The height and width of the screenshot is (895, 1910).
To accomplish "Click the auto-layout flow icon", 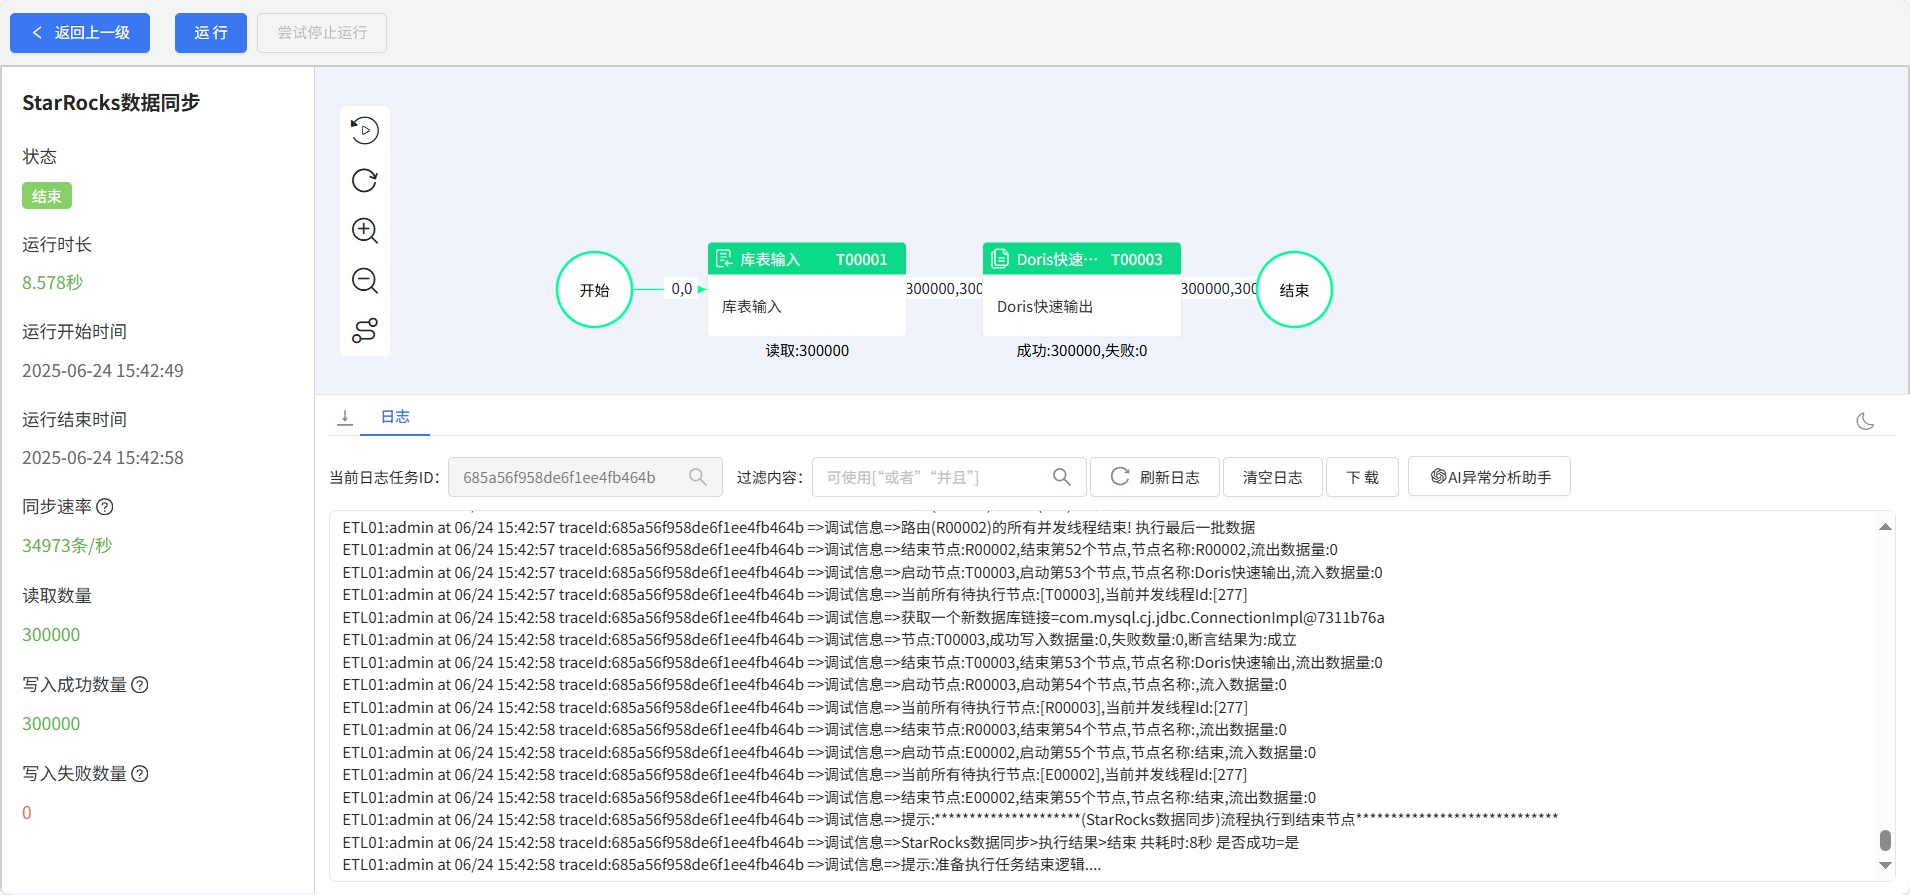I will 364,330.
